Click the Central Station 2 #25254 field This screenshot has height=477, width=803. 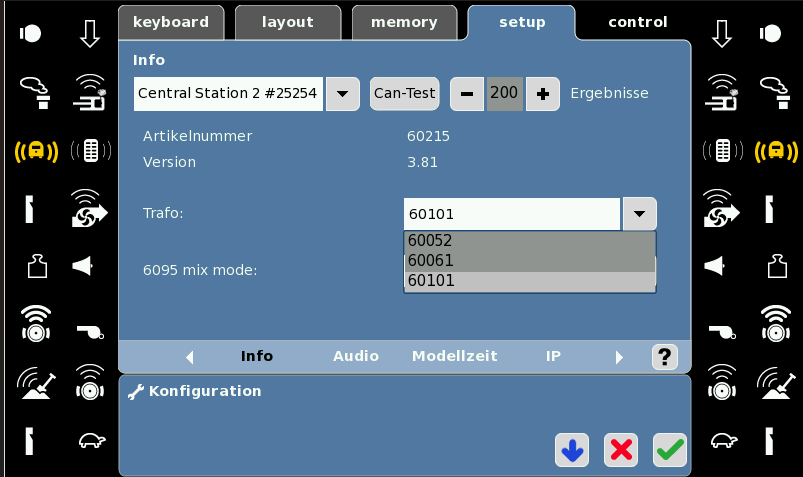(x=228, y=94)
